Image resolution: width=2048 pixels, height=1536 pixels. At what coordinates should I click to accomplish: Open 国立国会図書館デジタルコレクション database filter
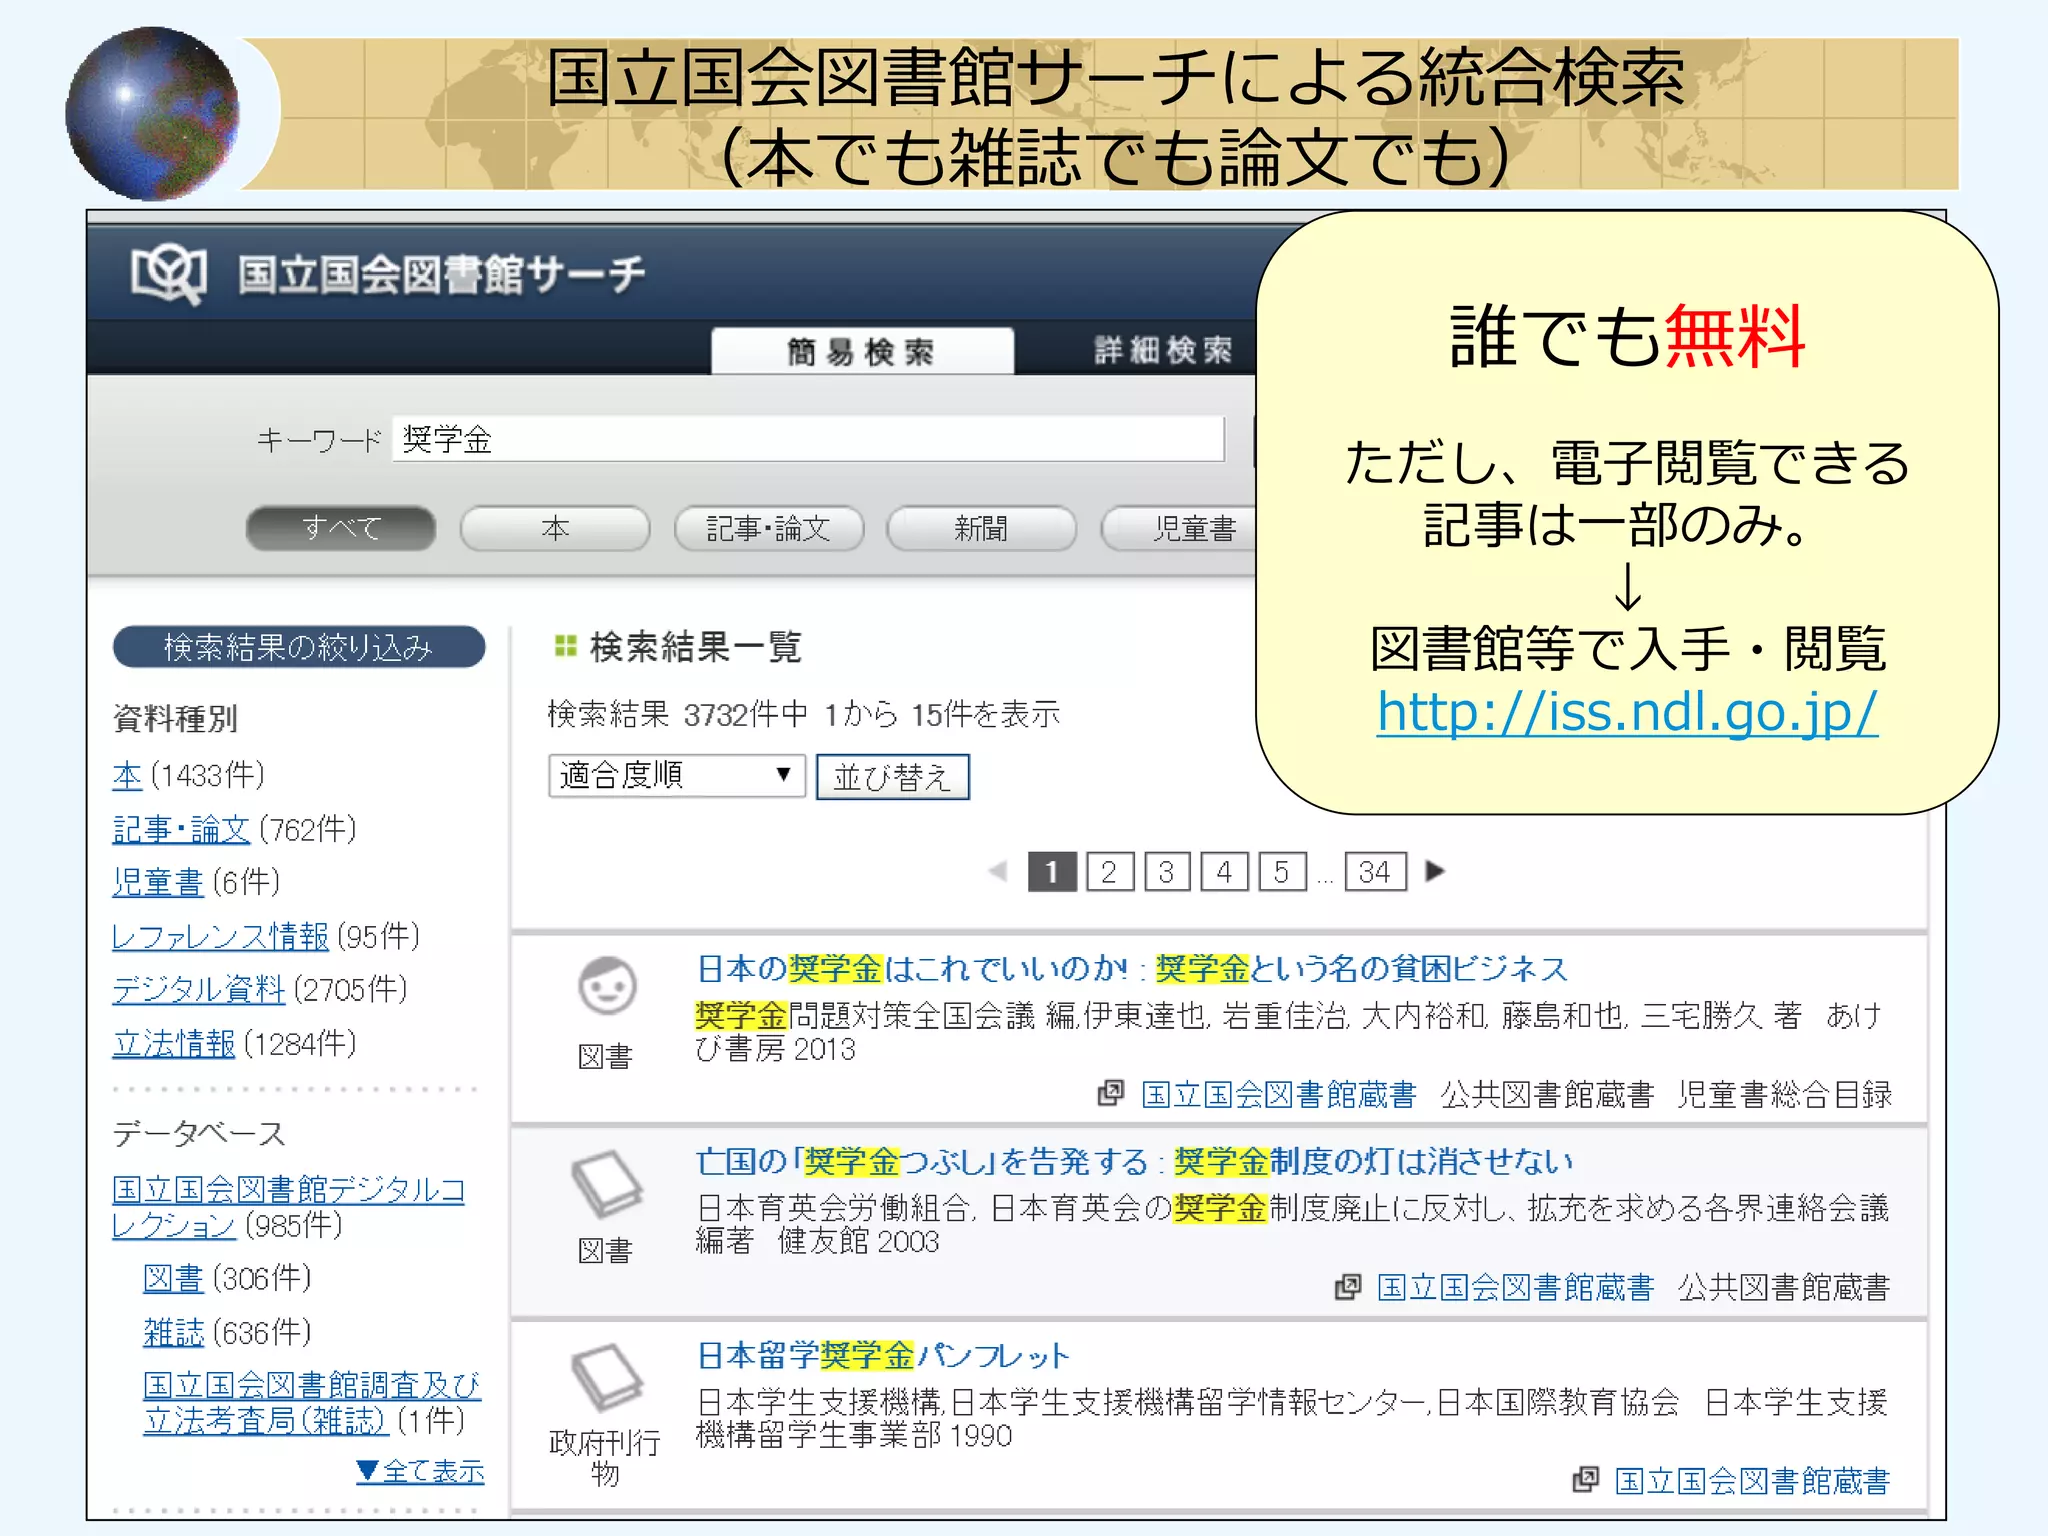(x=288, y=1207)
